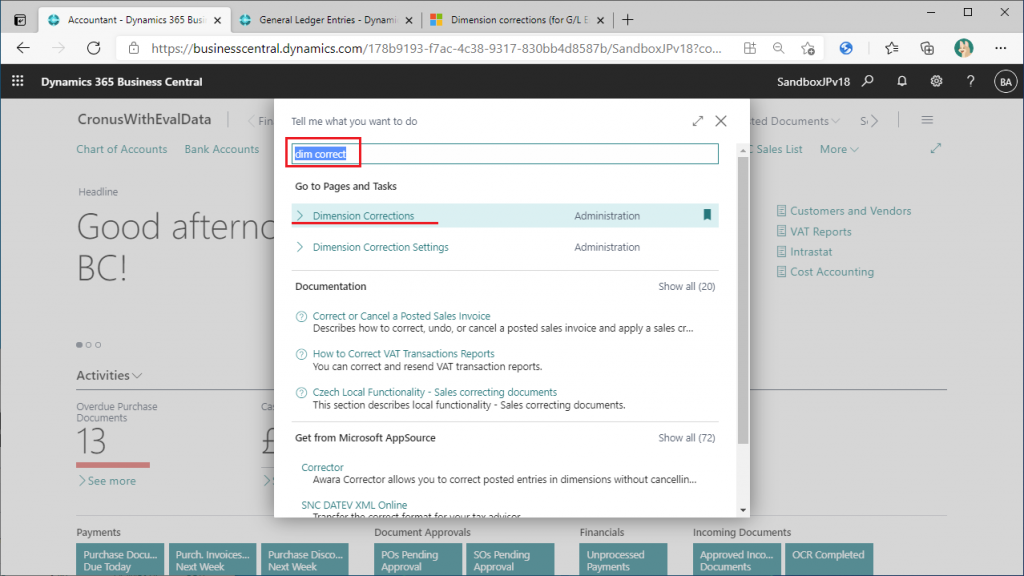1024x576 pixels.
Task: Open the Posted Documents dropdown menu
Action: (x=795, y=121)
